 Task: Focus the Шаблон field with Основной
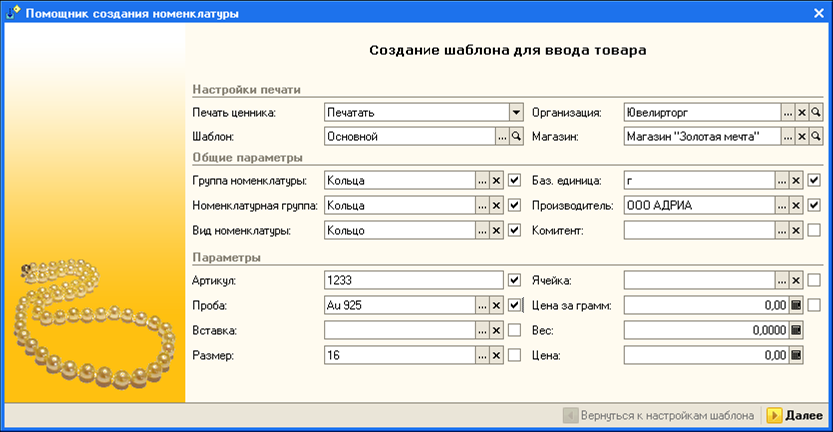410,137
